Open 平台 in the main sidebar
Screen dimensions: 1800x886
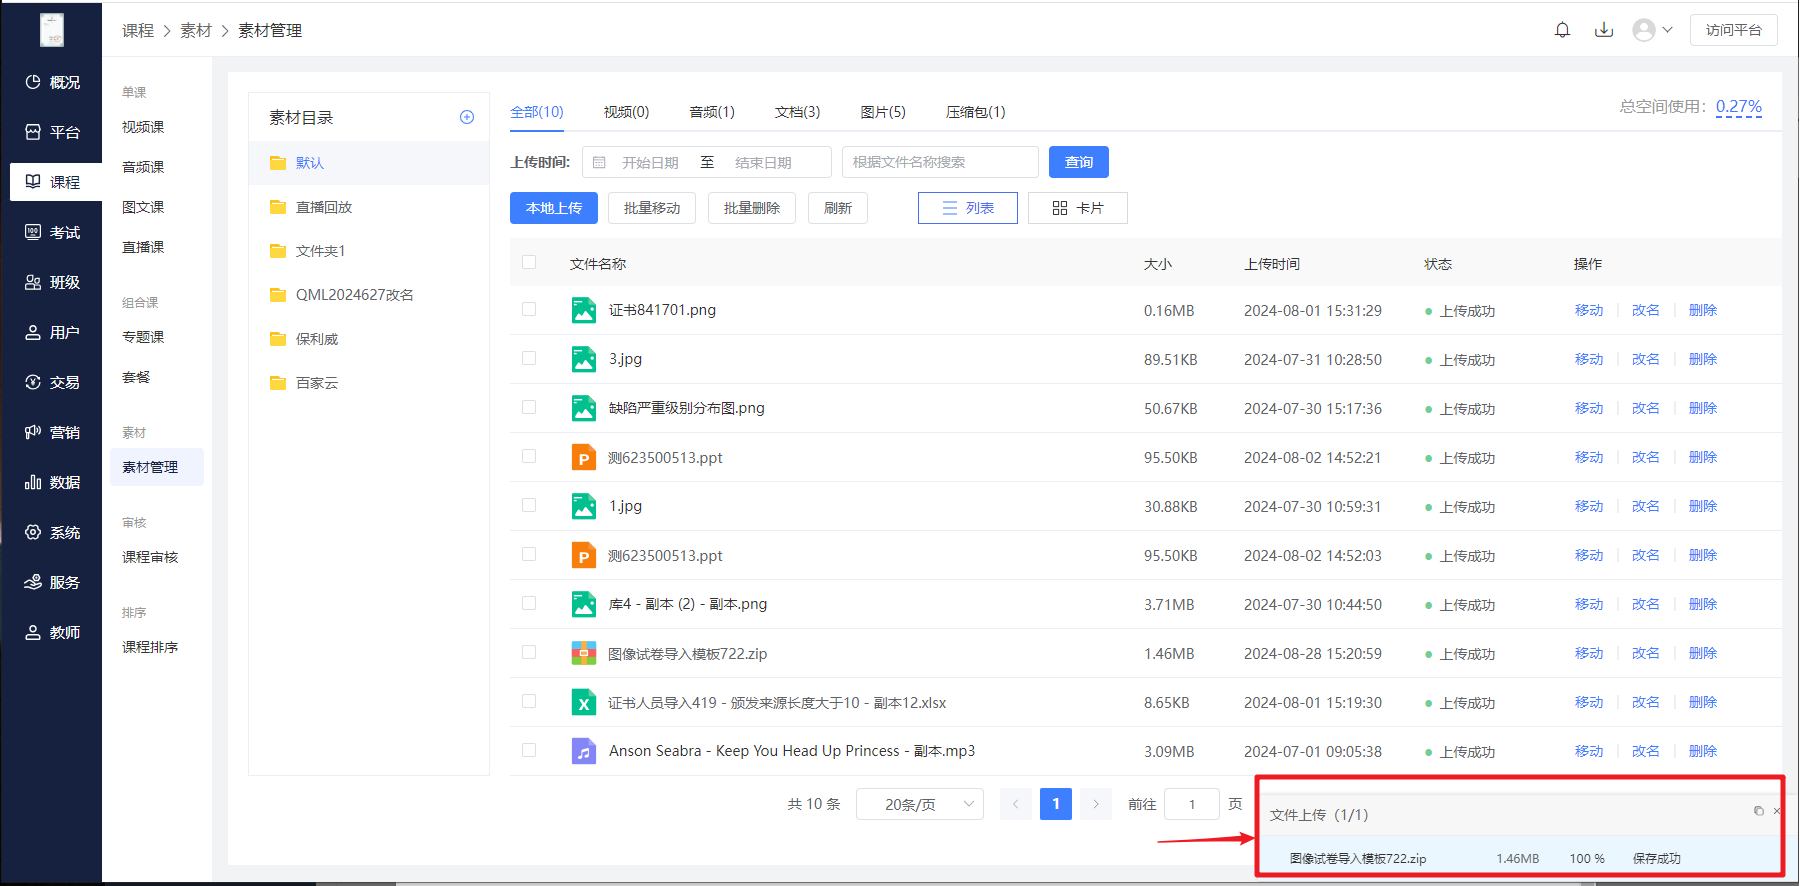pyautogui.click(x=52, y=132)
